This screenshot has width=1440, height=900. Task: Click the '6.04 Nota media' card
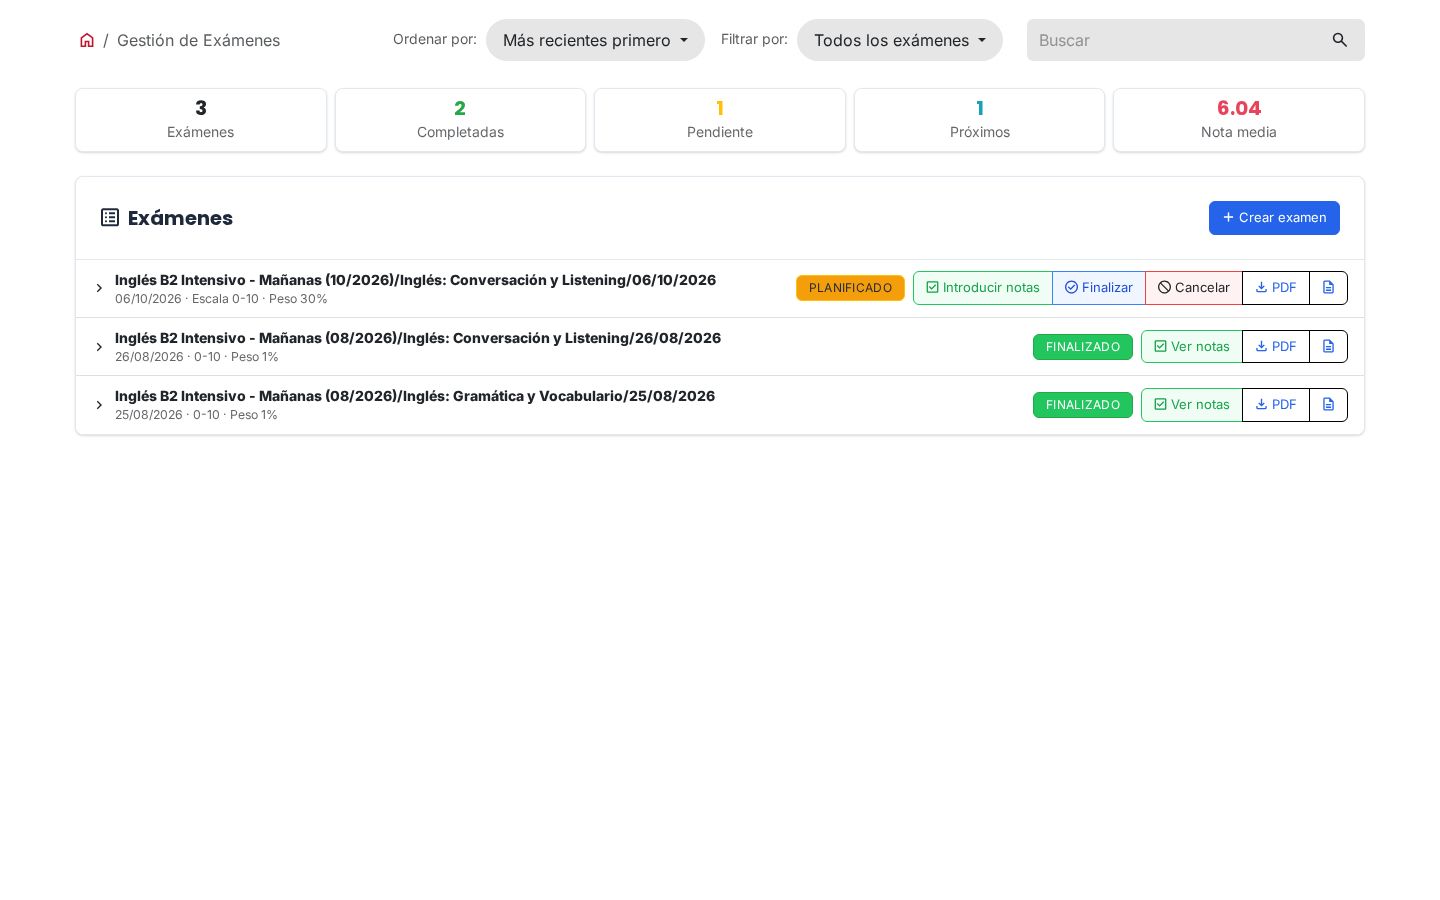pyautogui.click(x=1239, y=120)
